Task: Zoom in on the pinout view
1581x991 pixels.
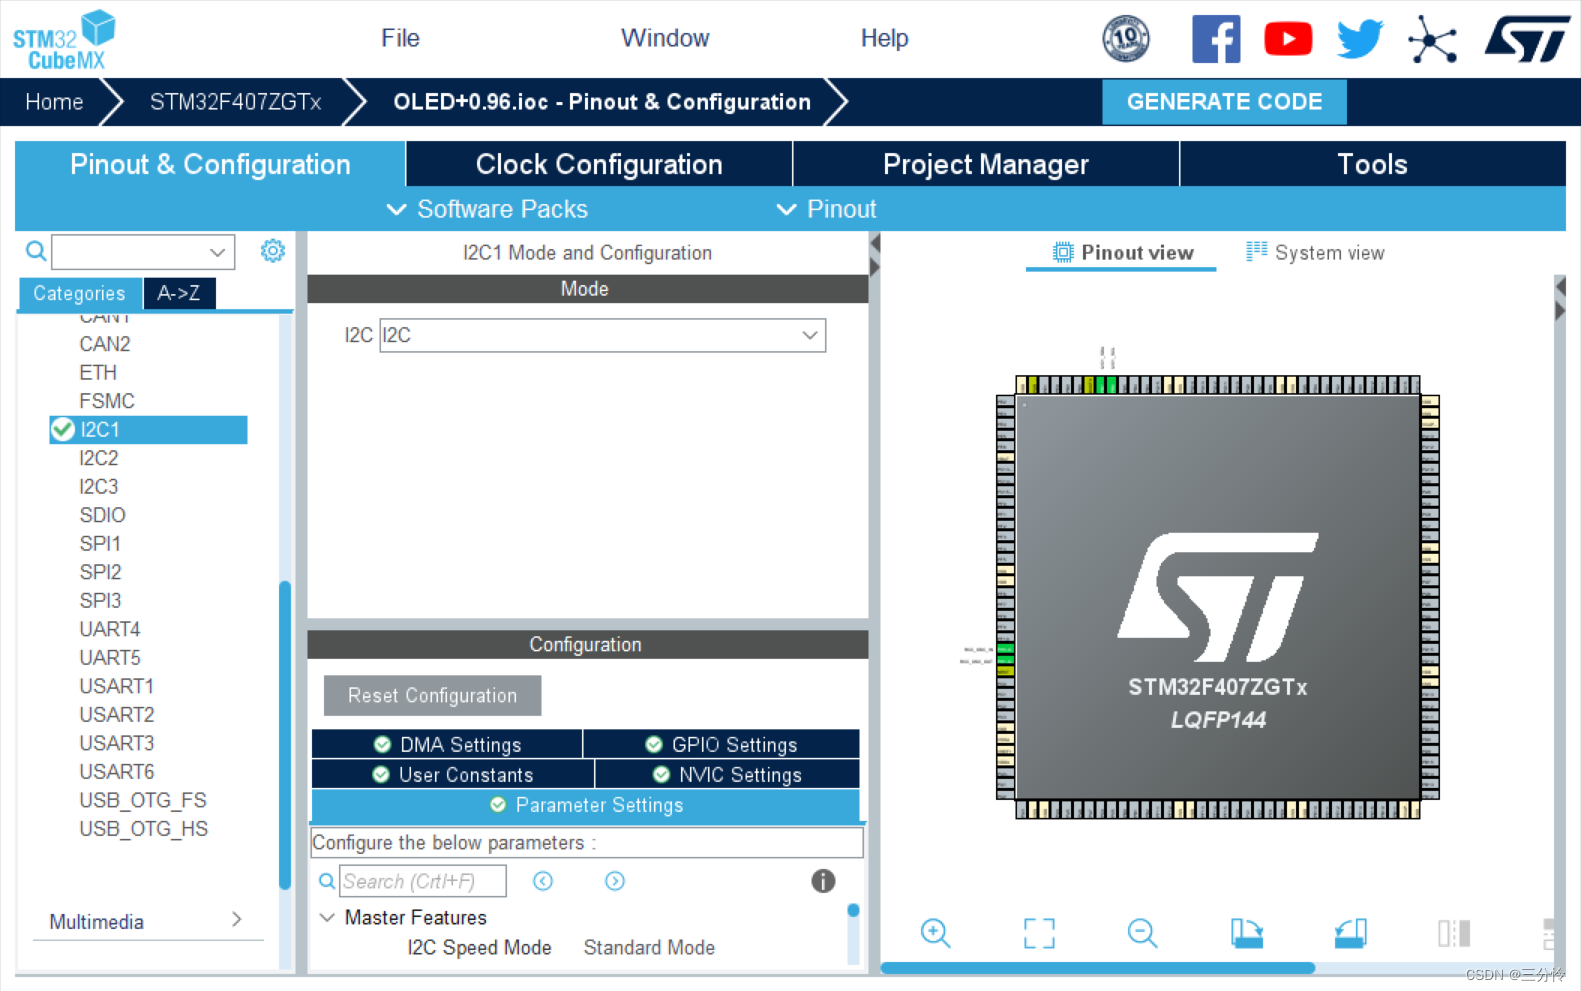Action: 935,933
